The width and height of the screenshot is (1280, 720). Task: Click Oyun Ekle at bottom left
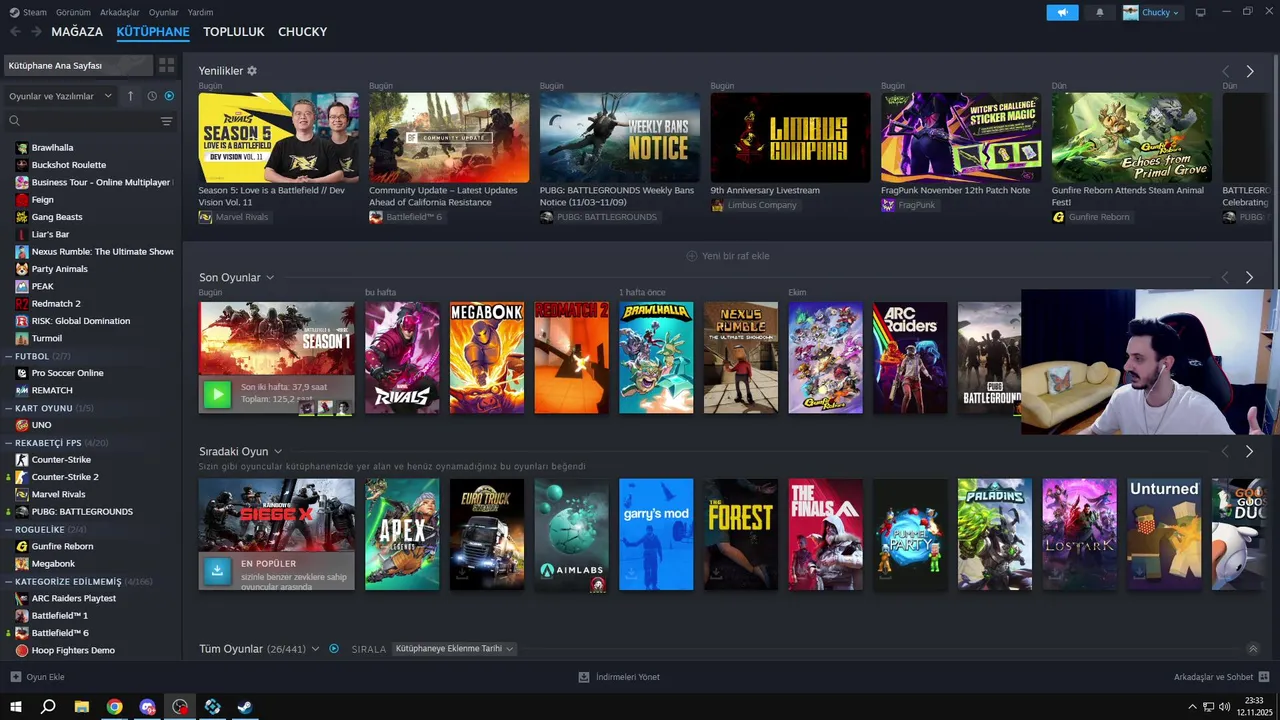[38, 677]
